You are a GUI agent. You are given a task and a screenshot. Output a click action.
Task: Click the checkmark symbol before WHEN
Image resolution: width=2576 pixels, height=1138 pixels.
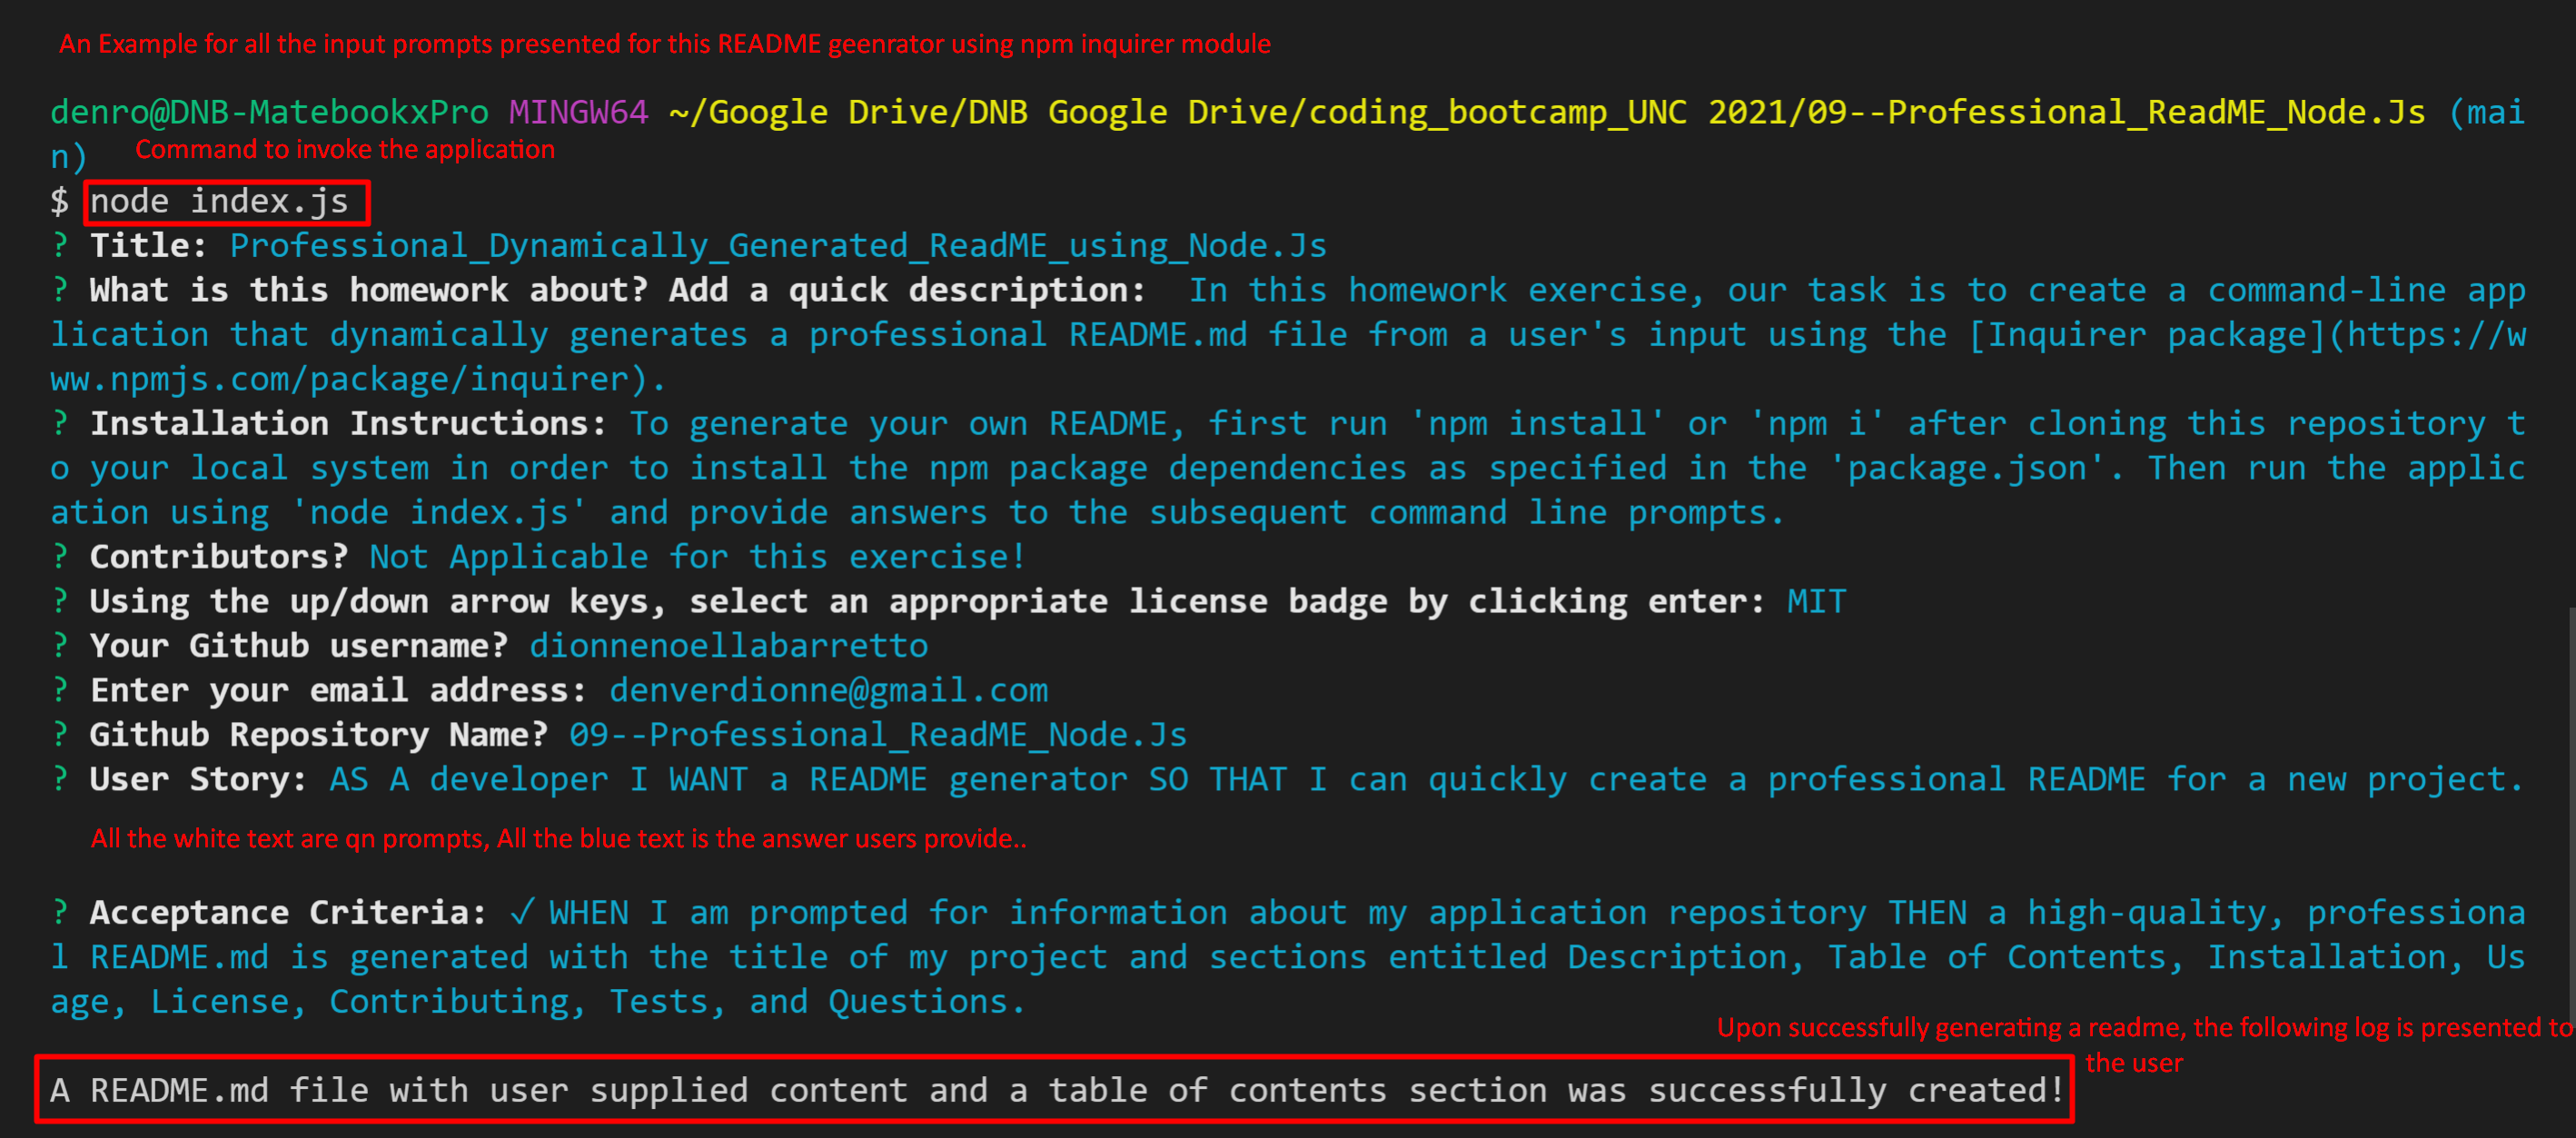pyautogui.click(x=522, y=912)
